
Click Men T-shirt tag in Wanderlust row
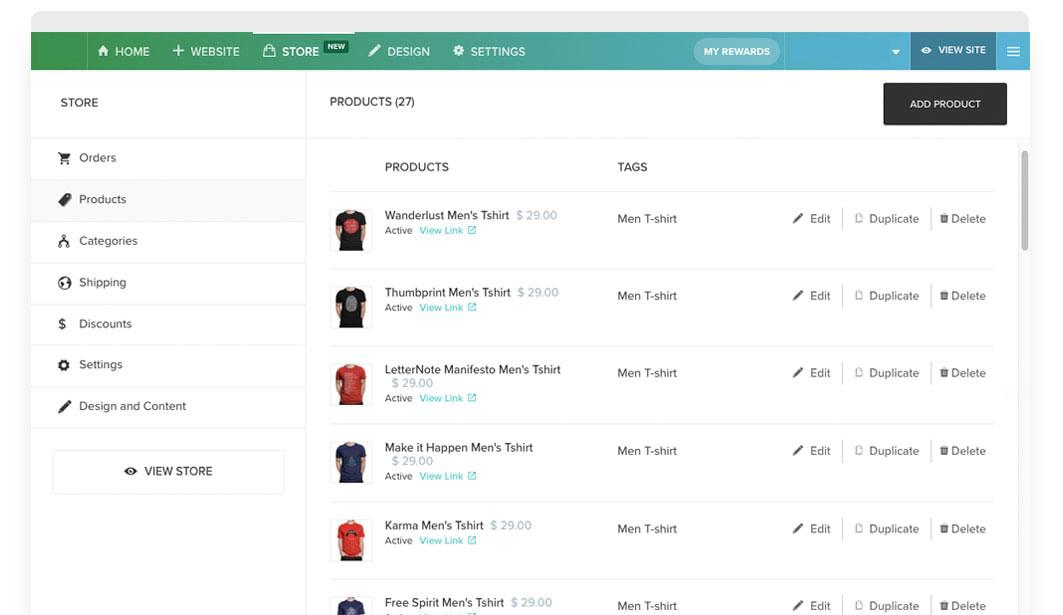(647, 218)
